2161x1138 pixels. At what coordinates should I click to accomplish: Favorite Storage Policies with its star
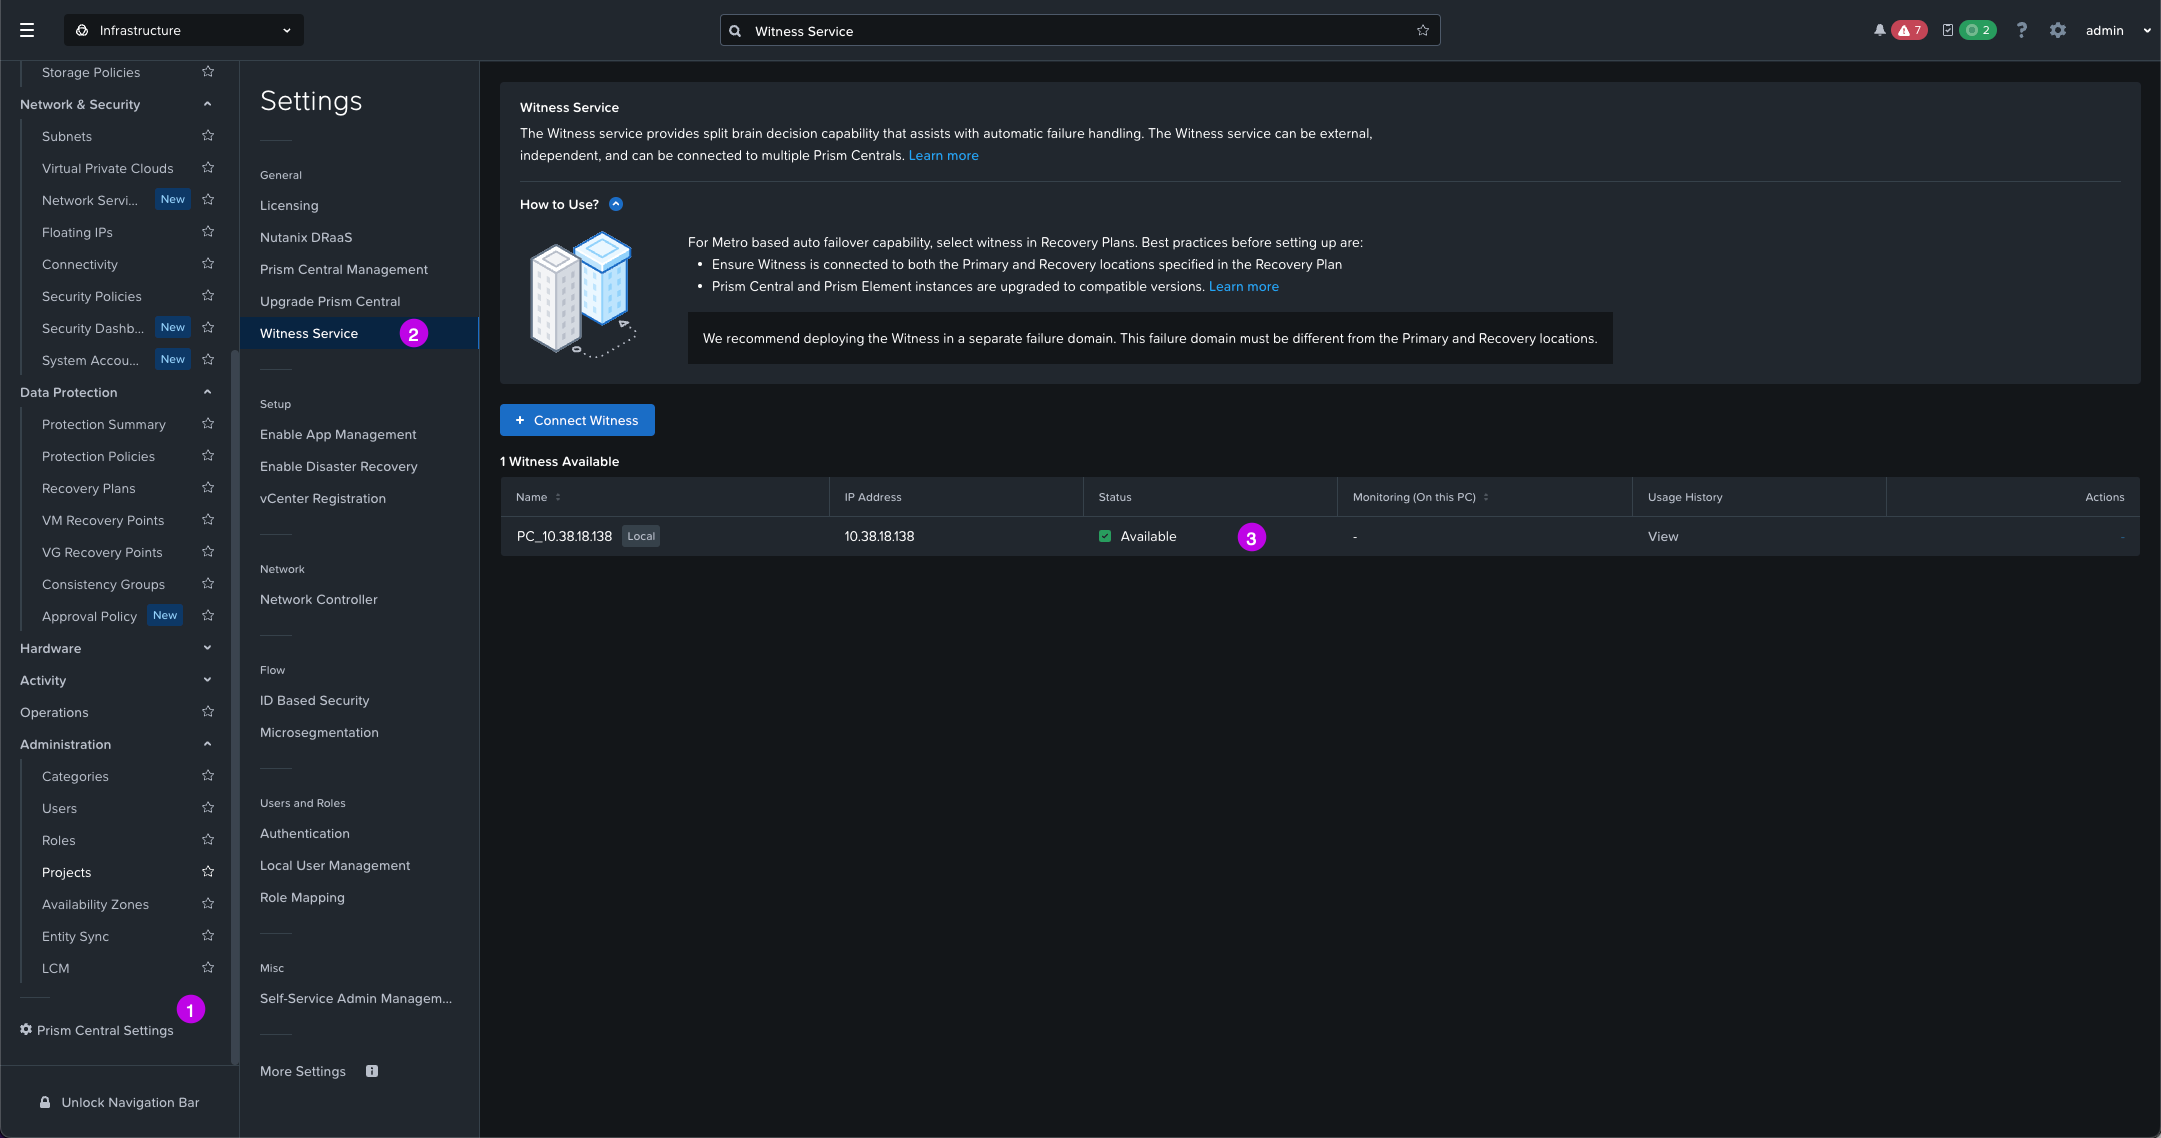pos(208,72)
